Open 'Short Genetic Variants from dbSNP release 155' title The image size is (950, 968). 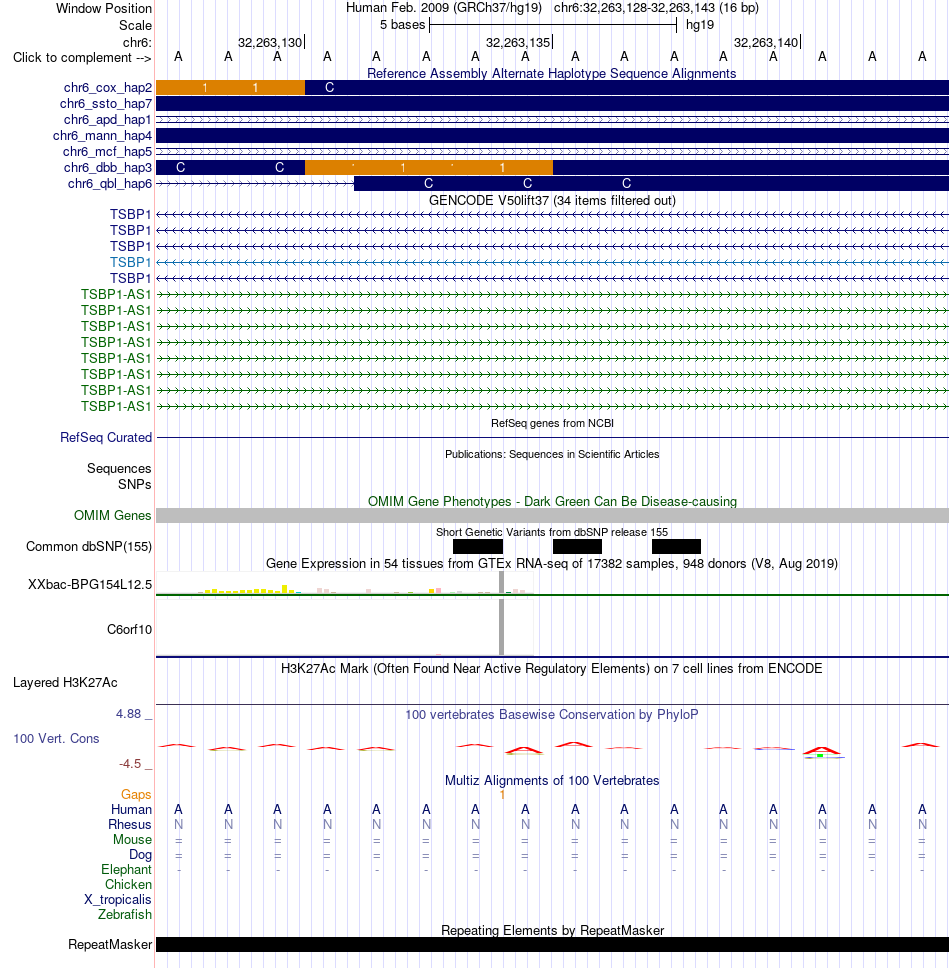point(552,532)
